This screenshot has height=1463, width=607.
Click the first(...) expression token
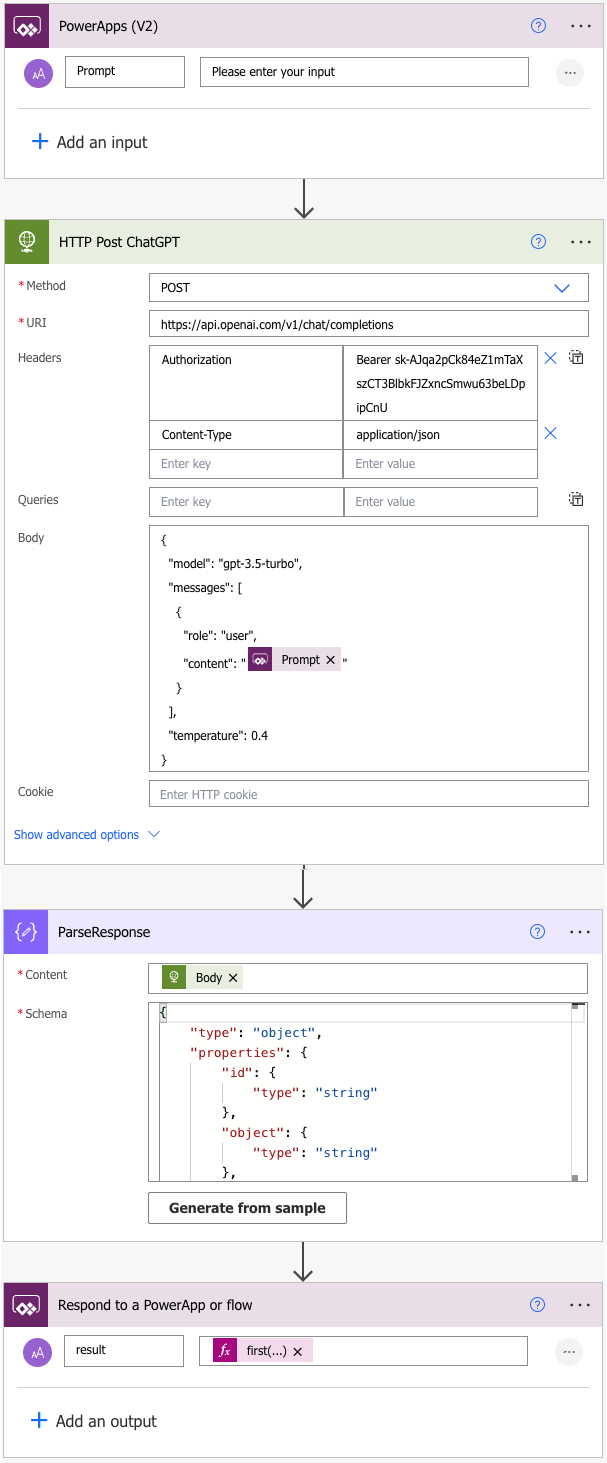(x=262, y=1351)
